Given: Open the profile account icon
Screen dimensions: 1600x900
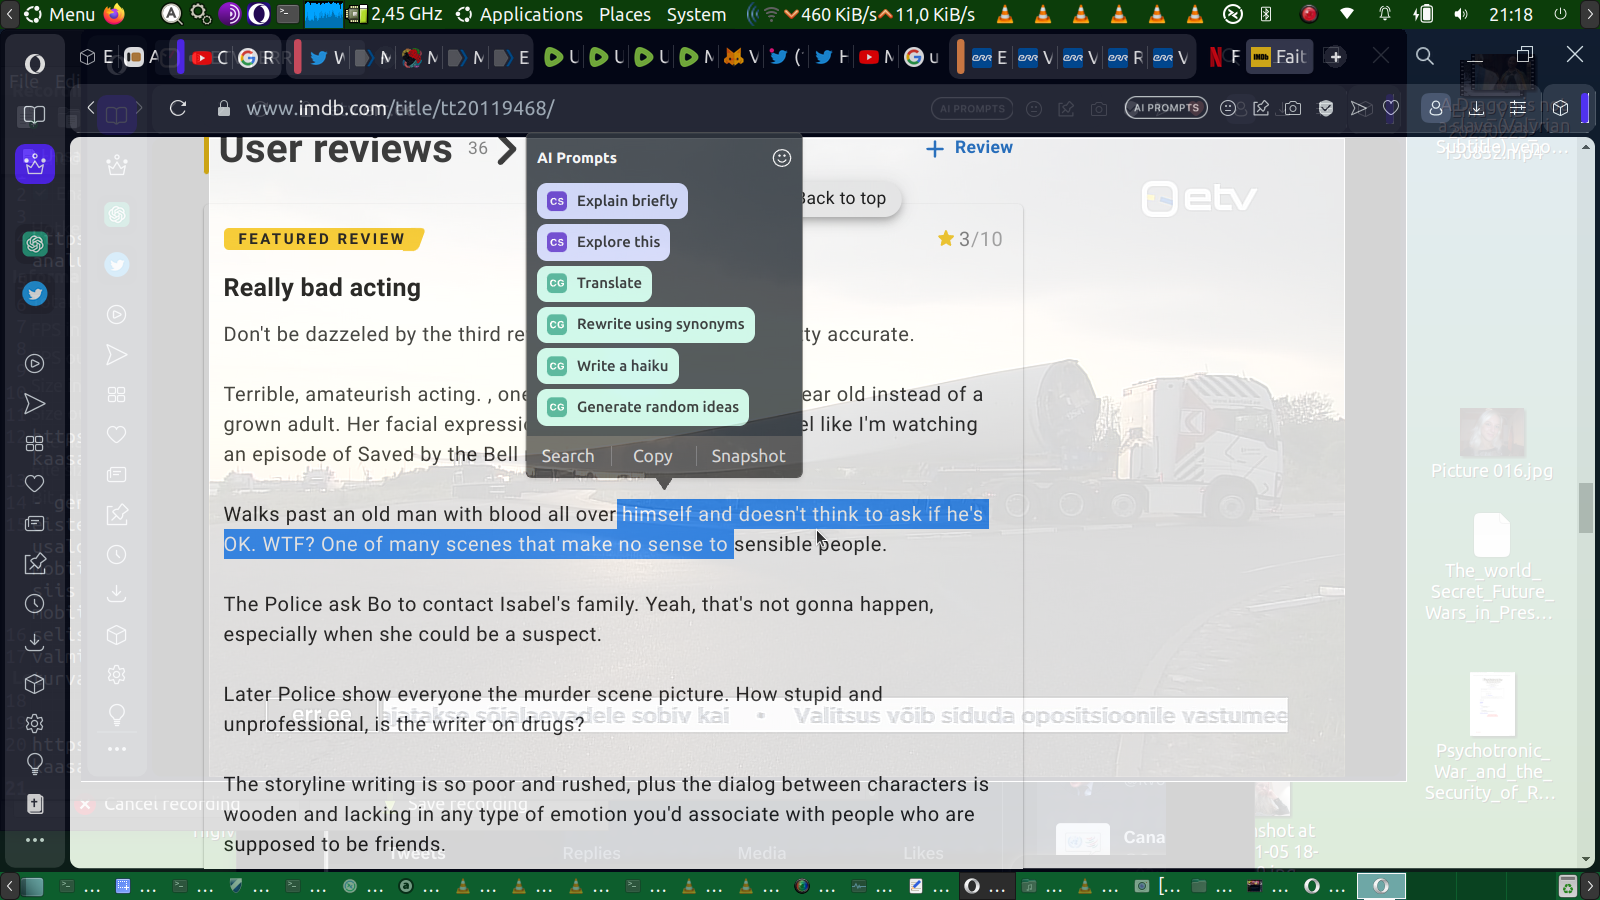Looking at the screenshot, I should pyautogui.click(x=1436, y=108).
